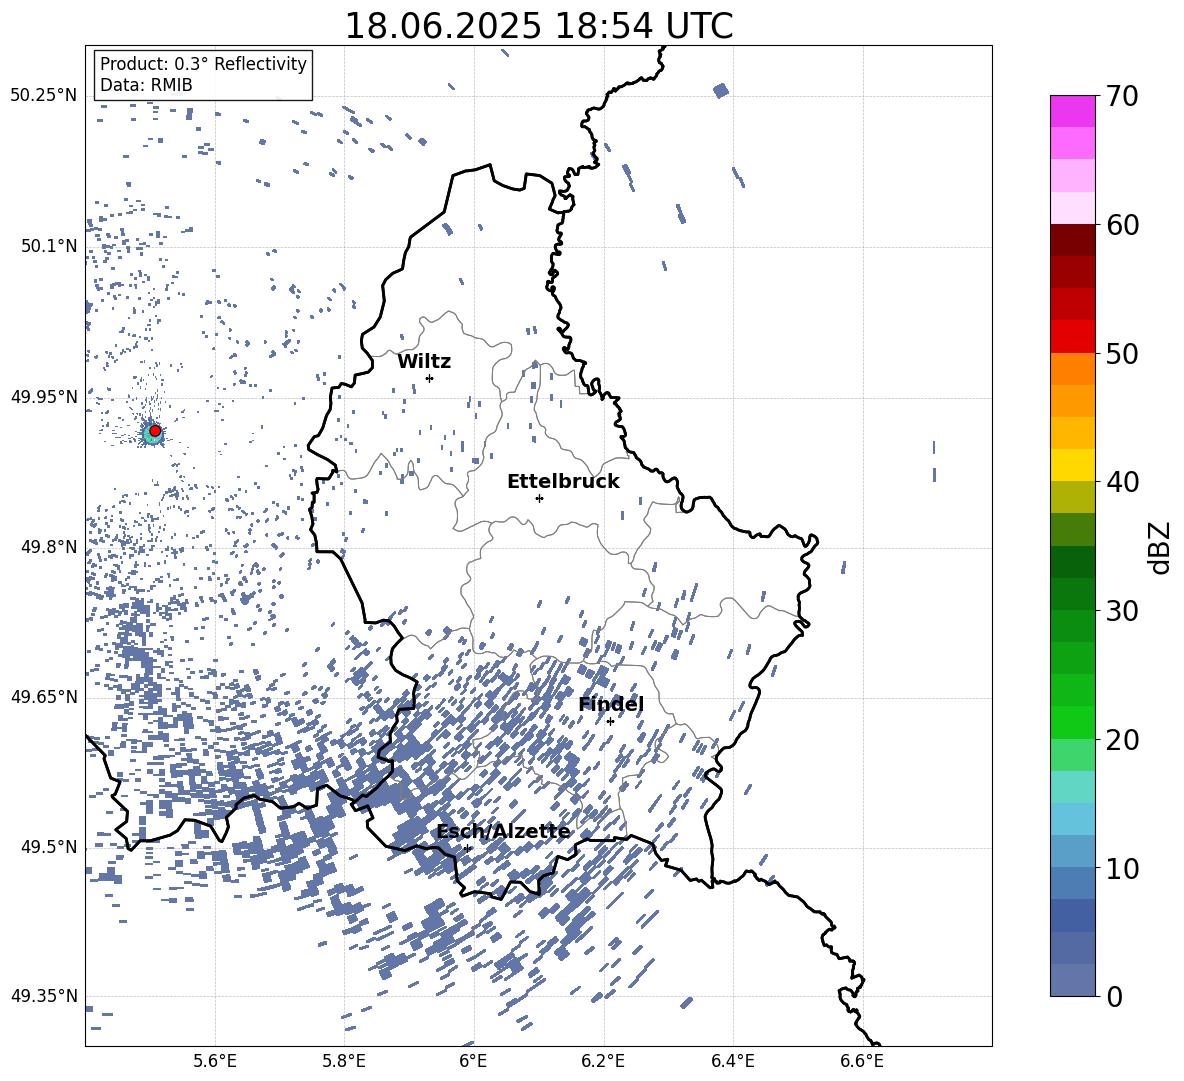Viewport: 1184px width, 1081px height.
Task: Click the 49.95°N latitude label
Action: pos(44,397)
